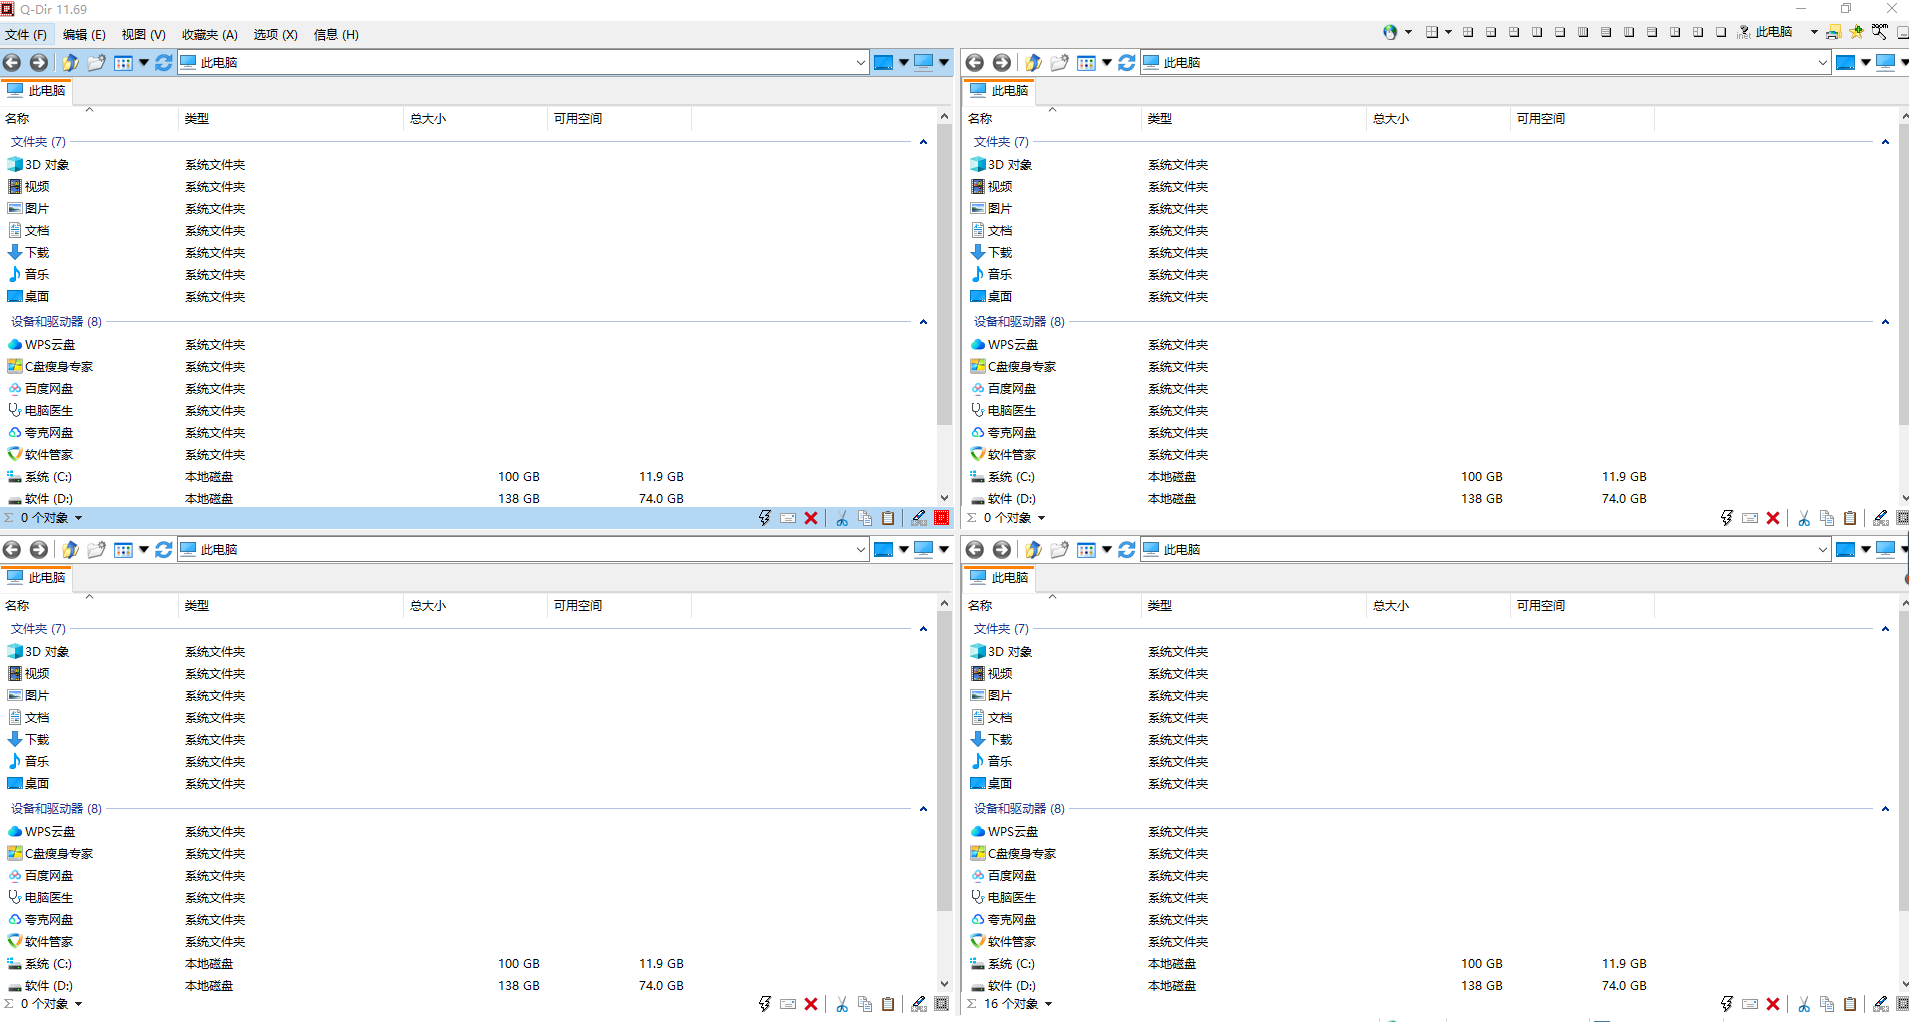Click the back arrow in bottom-right pane
Screen dimensions: 1909x1022
[x=975, y=550]
